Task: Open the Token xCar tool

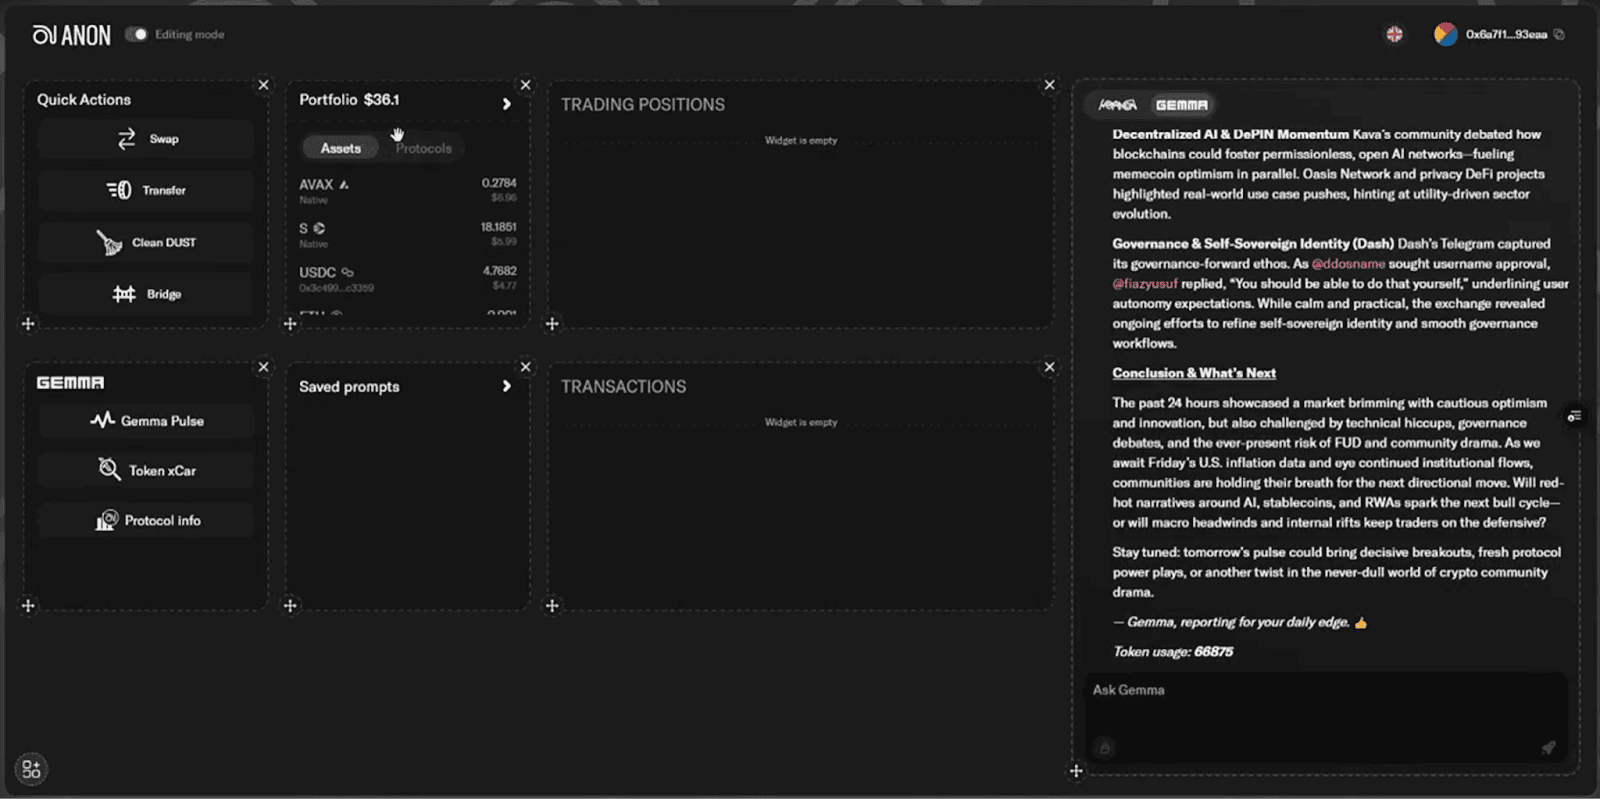Action: pos(147,470)
